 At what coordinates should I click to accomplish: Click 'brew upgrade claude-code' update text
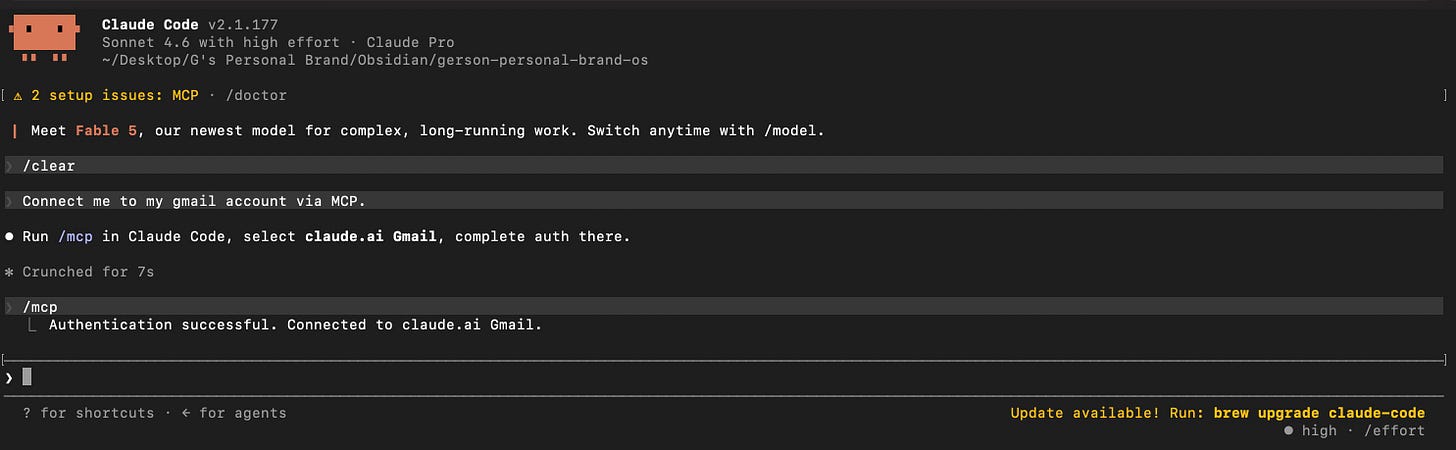pos(1319,413)
